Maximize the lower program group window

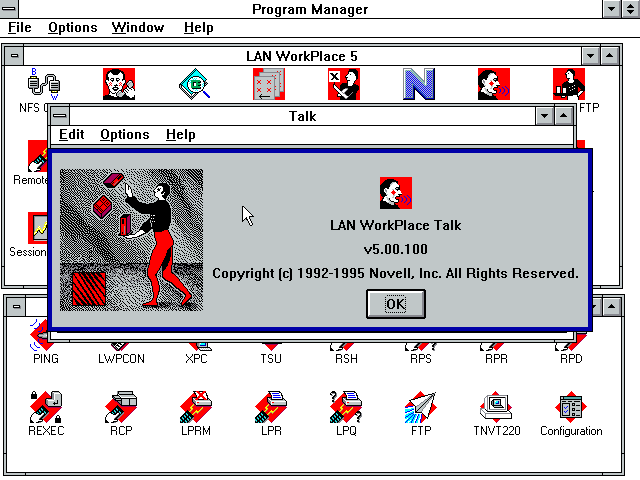(x=611, y=306)
